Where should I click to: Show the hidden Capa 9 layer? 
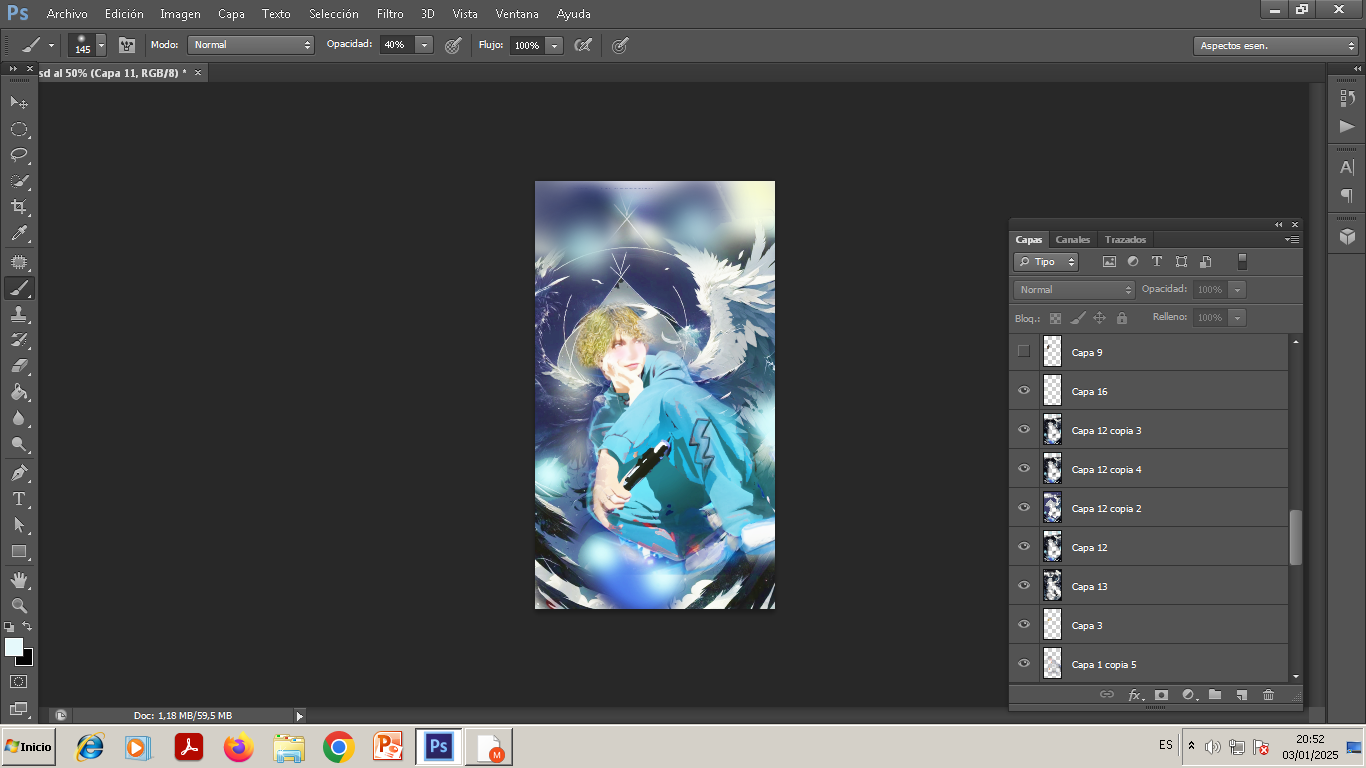(x=1023, y=351)
